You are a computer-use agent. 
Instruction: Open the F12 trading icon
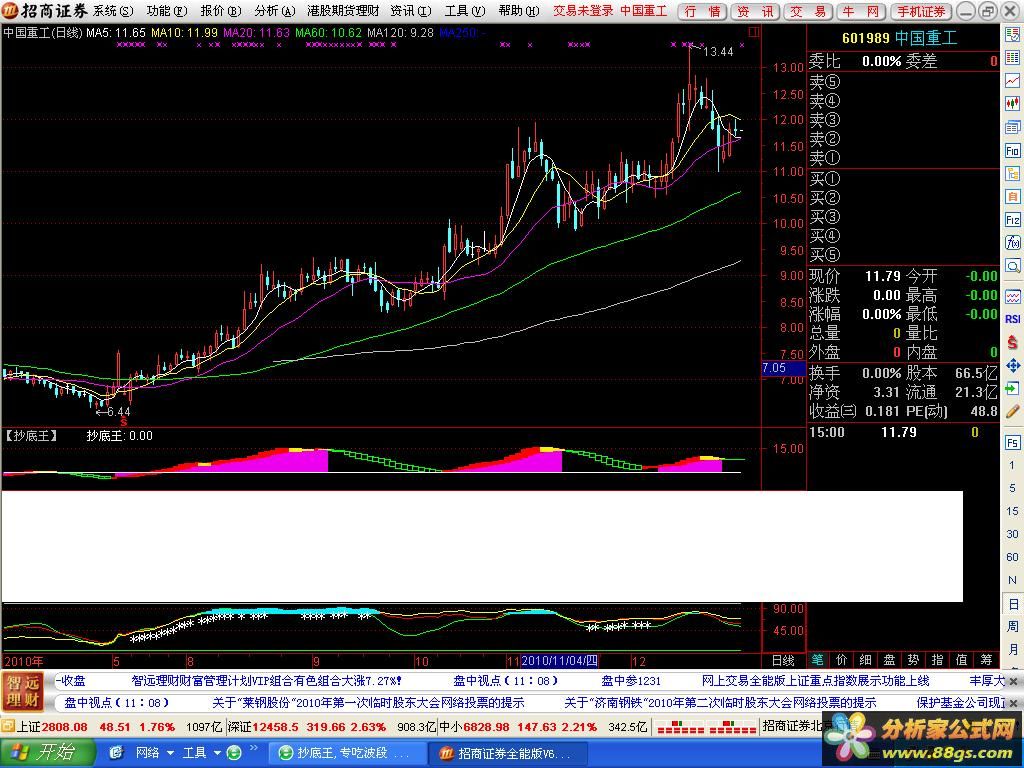tap(1012, 219)
